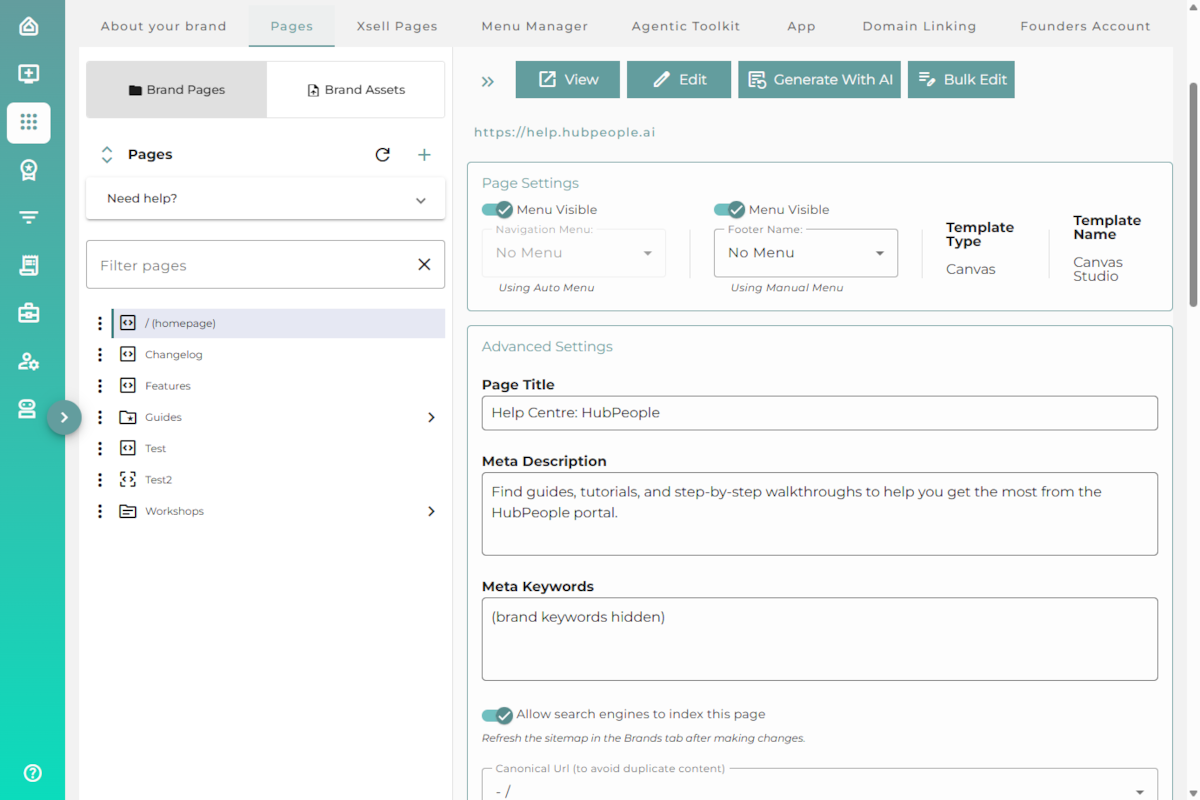Open the Domain Linking tab
Screen dimensions: 1200x800
pos(920,26)
